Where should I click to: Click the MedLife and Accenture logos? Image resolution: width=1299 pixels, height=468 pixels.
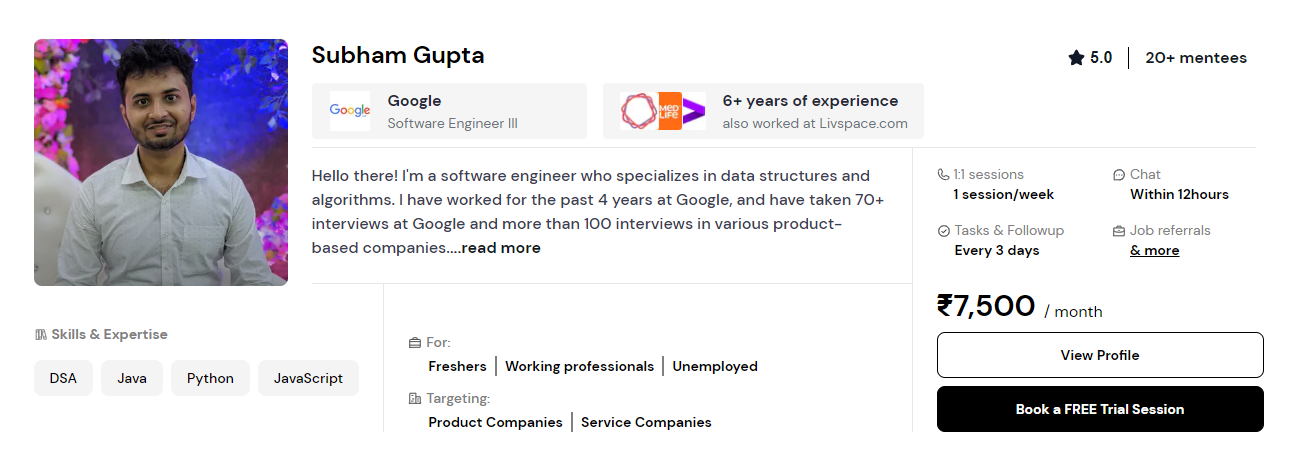point(662,111)
